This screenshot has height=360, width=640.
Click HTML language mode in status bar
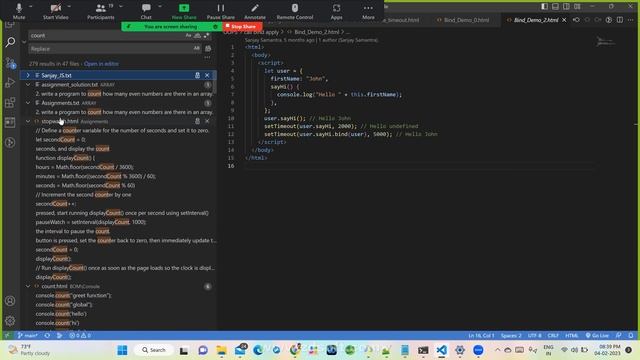coord(571,336)
